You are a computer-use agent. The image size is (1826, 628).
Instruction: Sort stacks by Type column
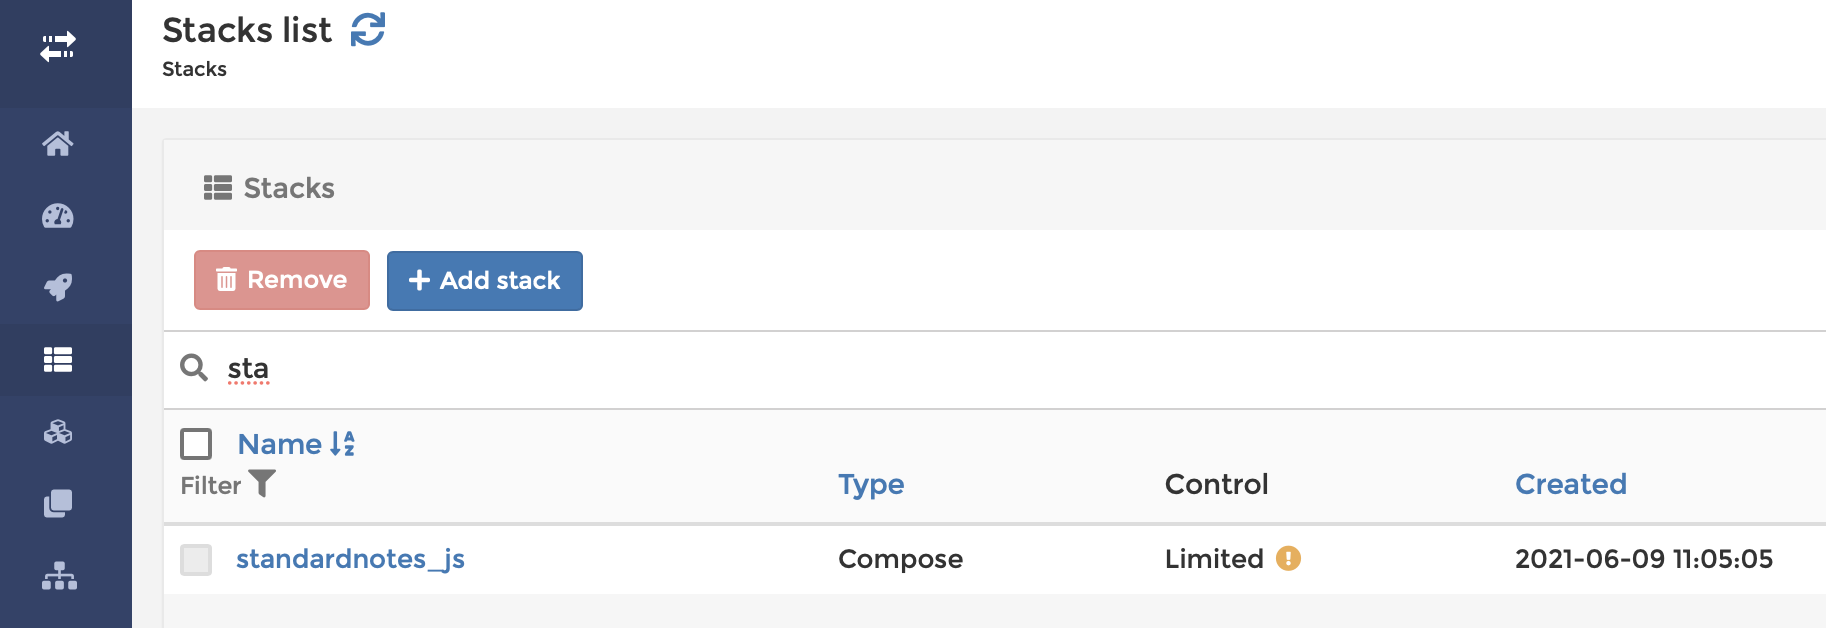coord(871,484)
